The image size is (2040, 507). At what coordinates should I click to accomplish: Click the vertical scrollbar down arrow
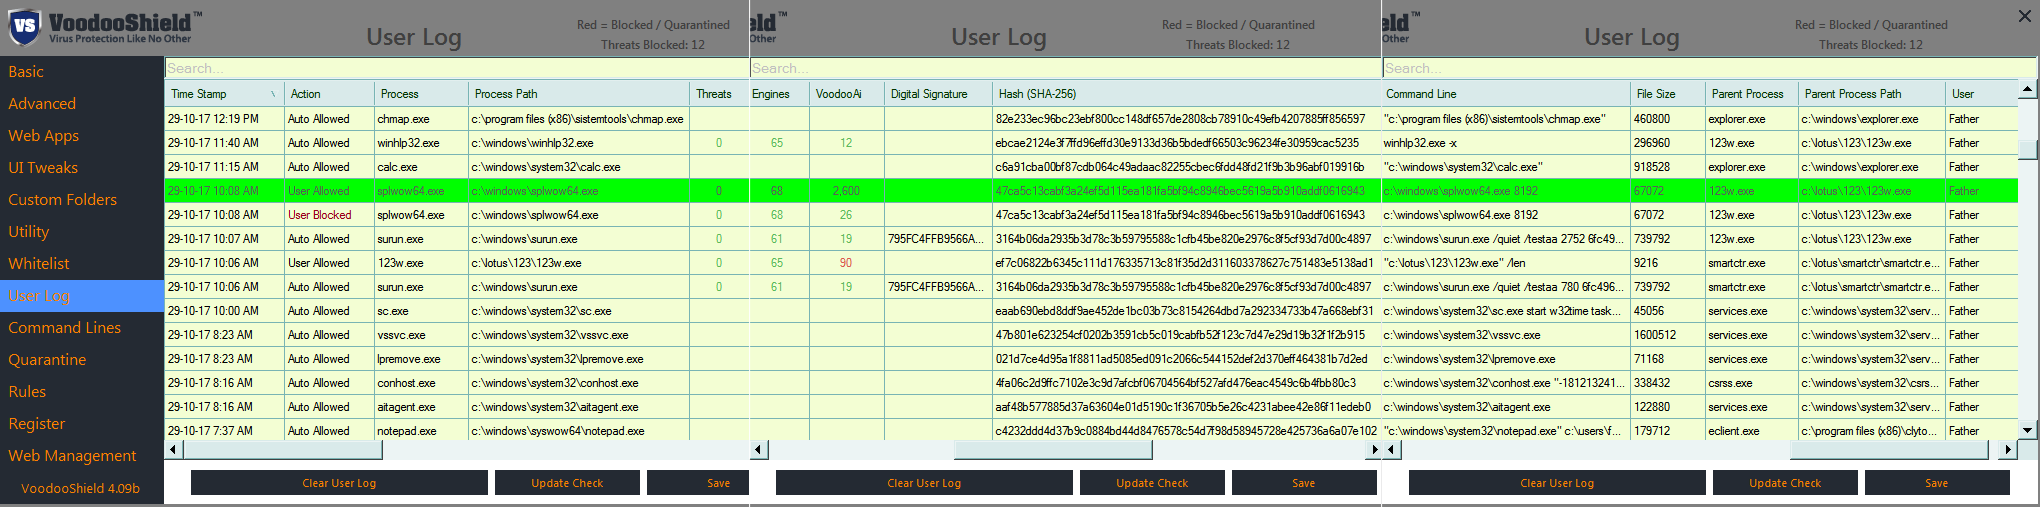pyautogui.click(x=2027, y=430)
